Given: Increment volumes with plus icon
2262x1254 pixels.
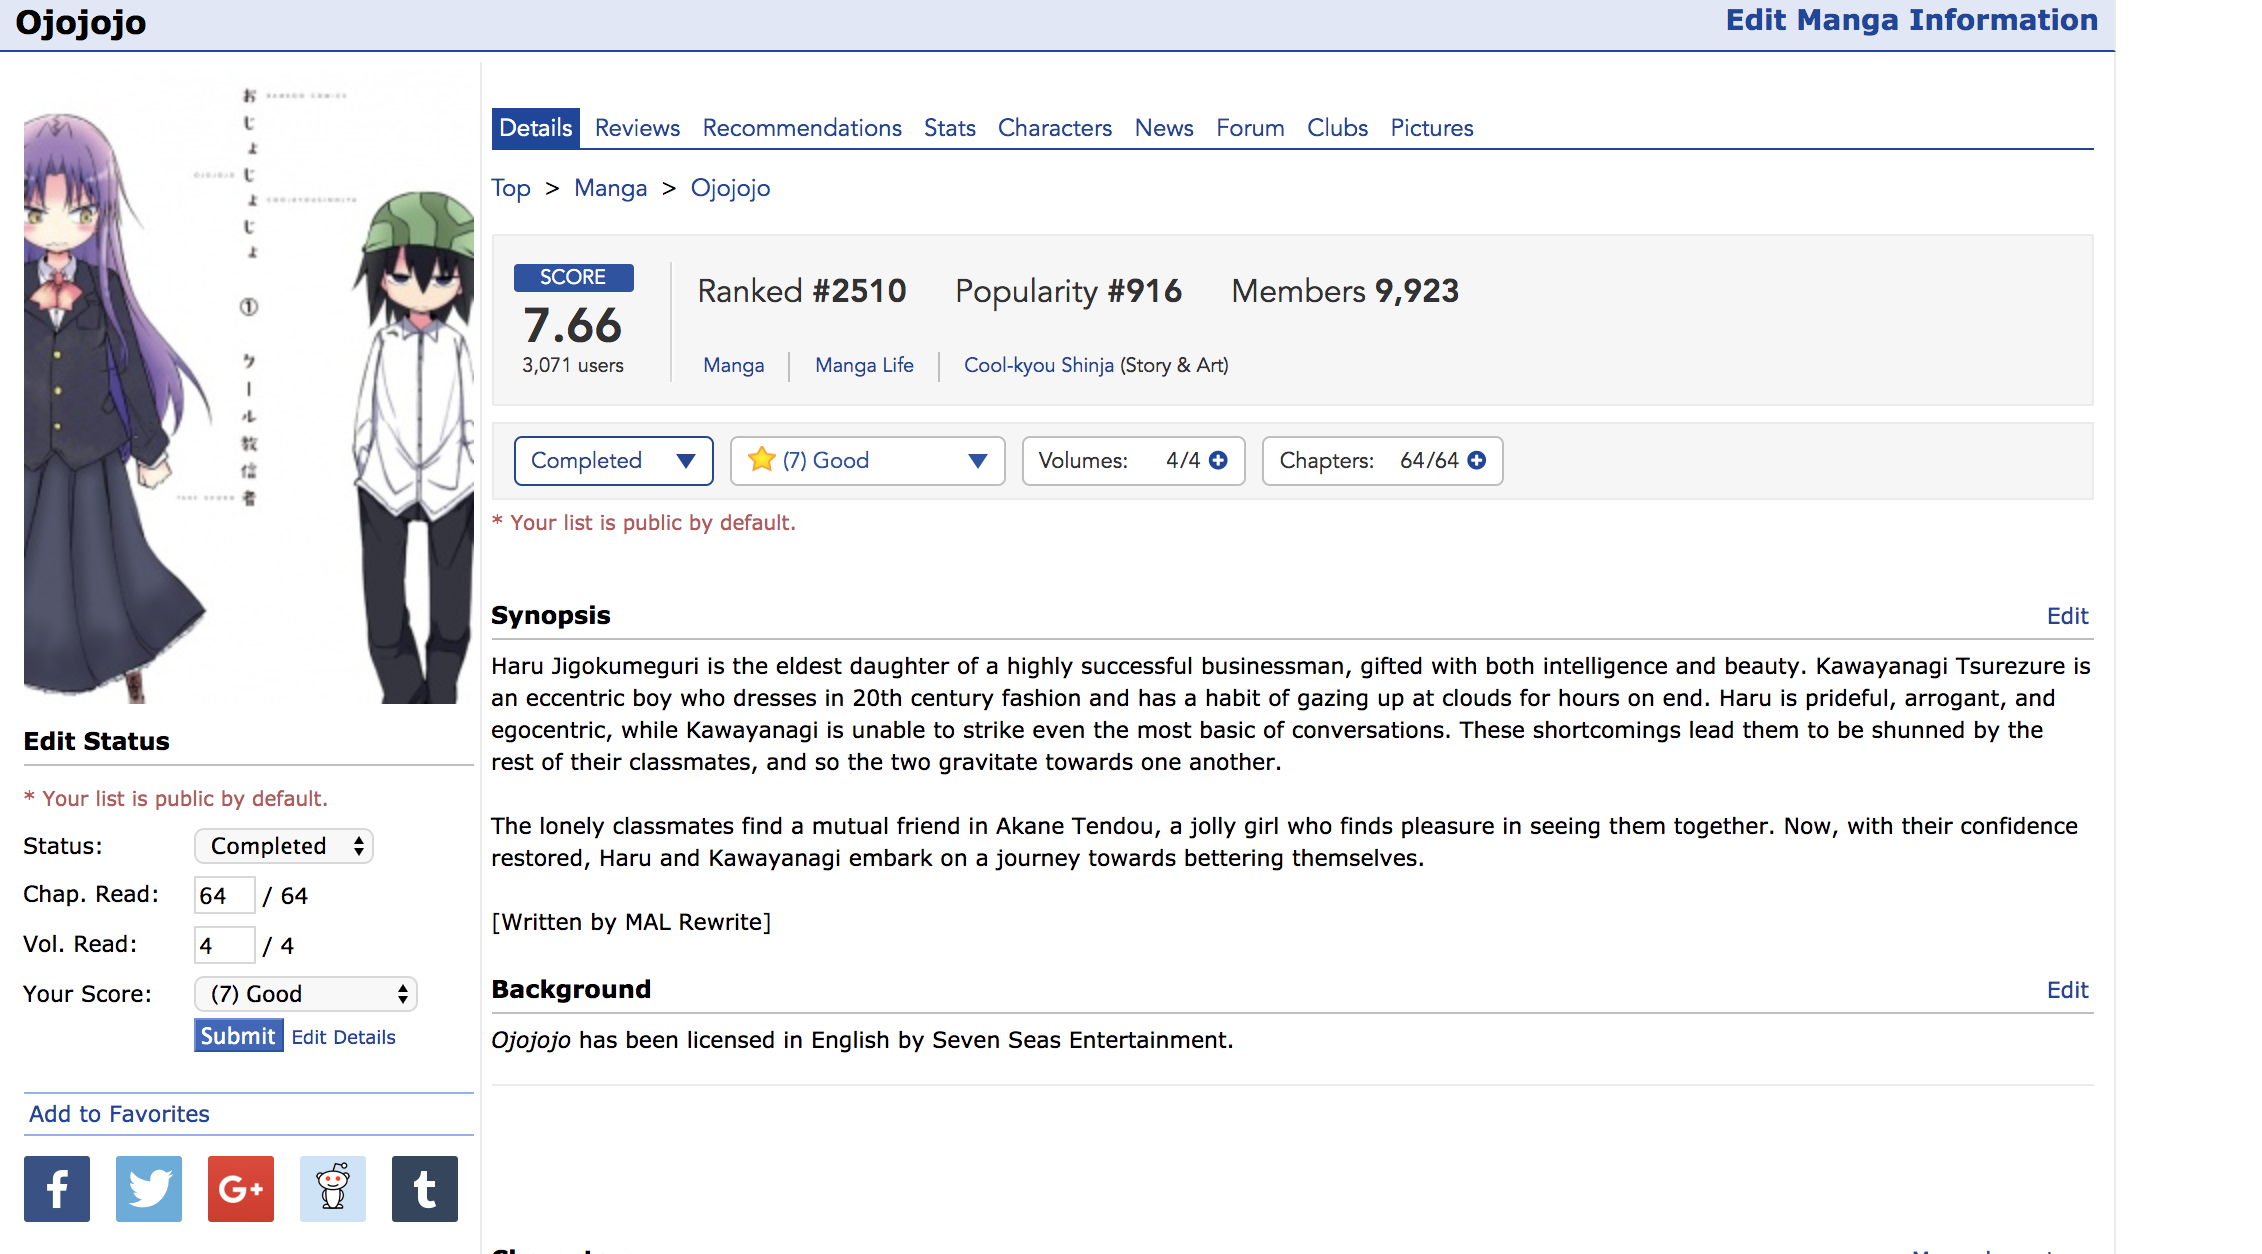Looking at the screenshot, I should coord(1218,460).
